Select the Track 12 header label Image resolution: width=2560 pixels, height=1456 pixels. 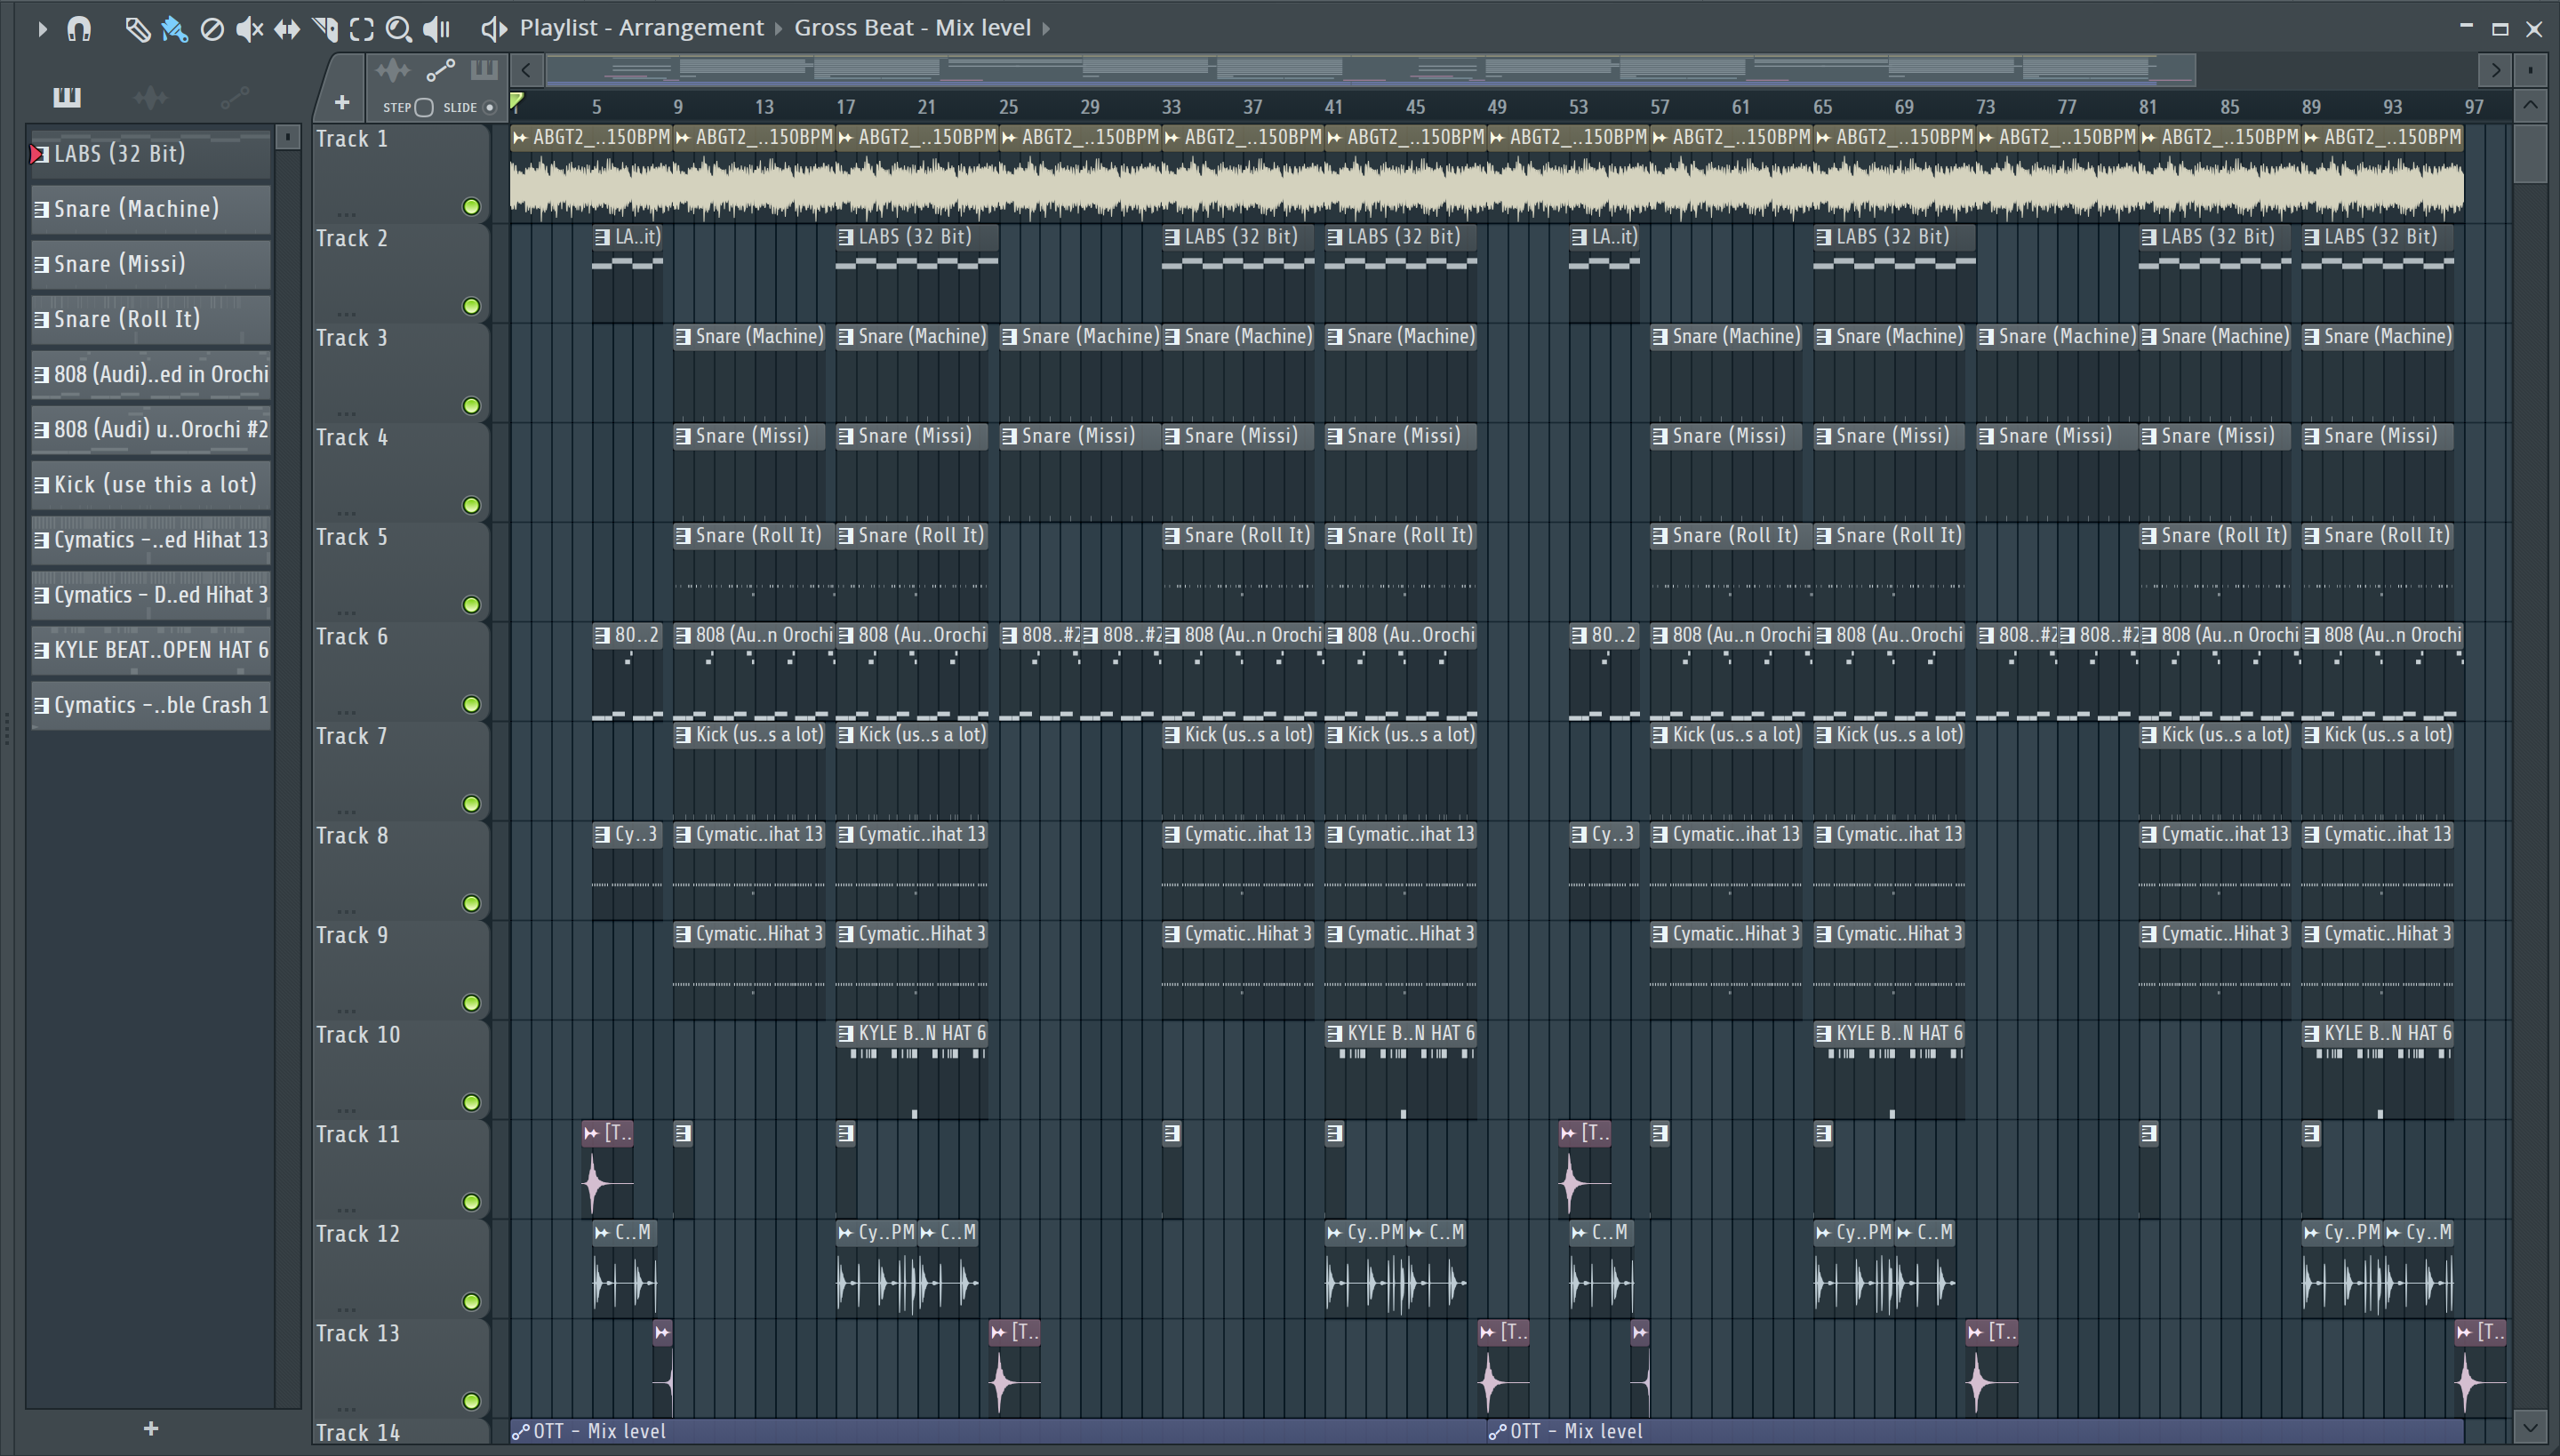tap(358, 1234)
